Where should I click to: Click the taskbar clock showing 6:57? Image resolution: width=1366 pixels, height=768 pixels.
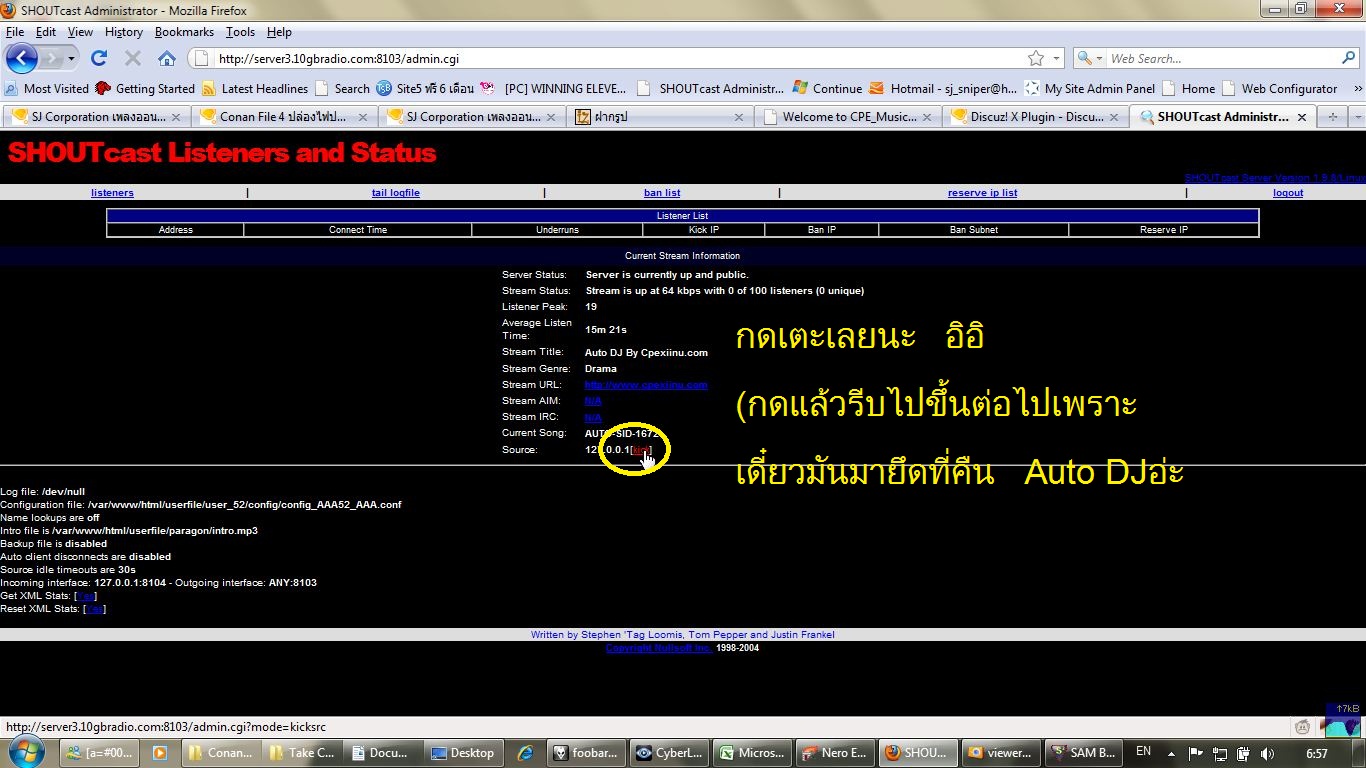(x=1317, y=753)
